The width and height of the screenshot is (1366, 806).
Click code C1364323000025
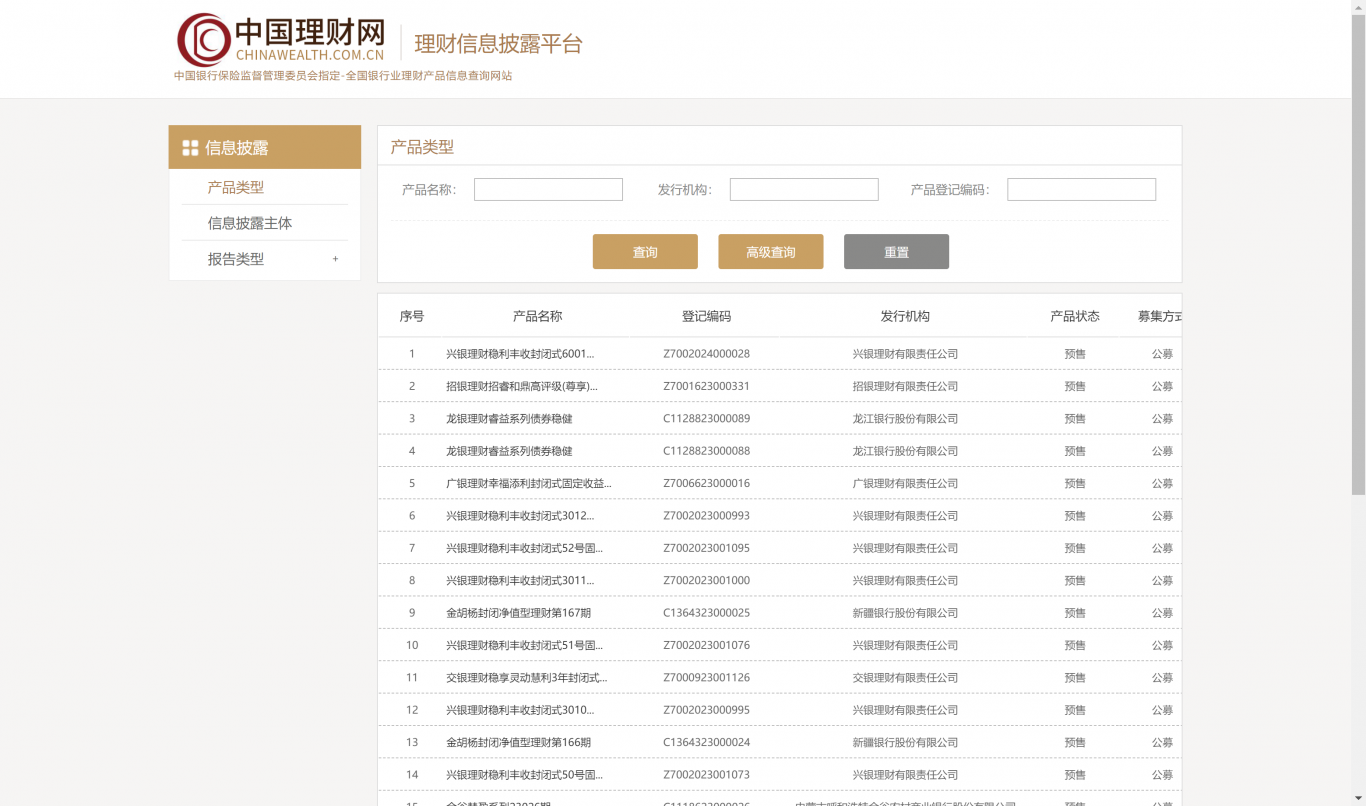pyautogui.click(x=707, y=613)
